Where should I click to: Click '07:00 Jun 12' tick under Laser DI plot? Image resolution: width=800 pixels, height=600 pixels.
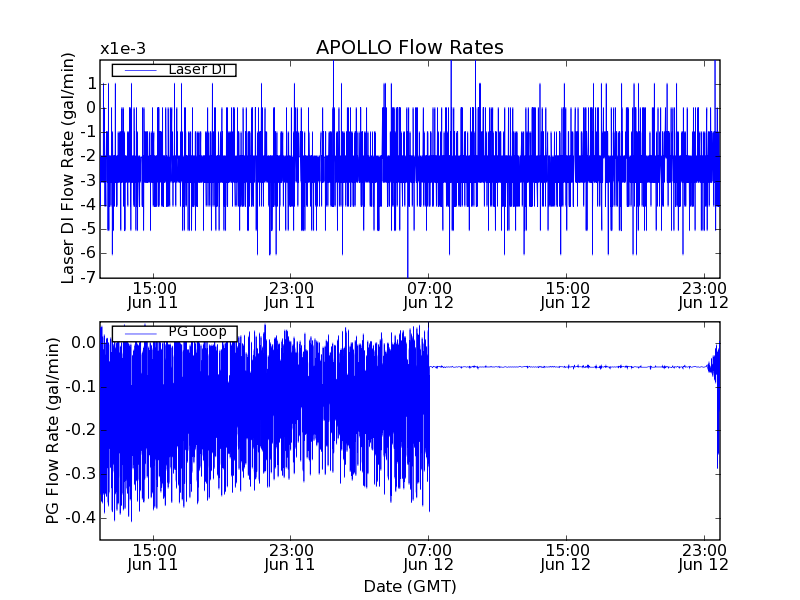[x=429, y=295]
